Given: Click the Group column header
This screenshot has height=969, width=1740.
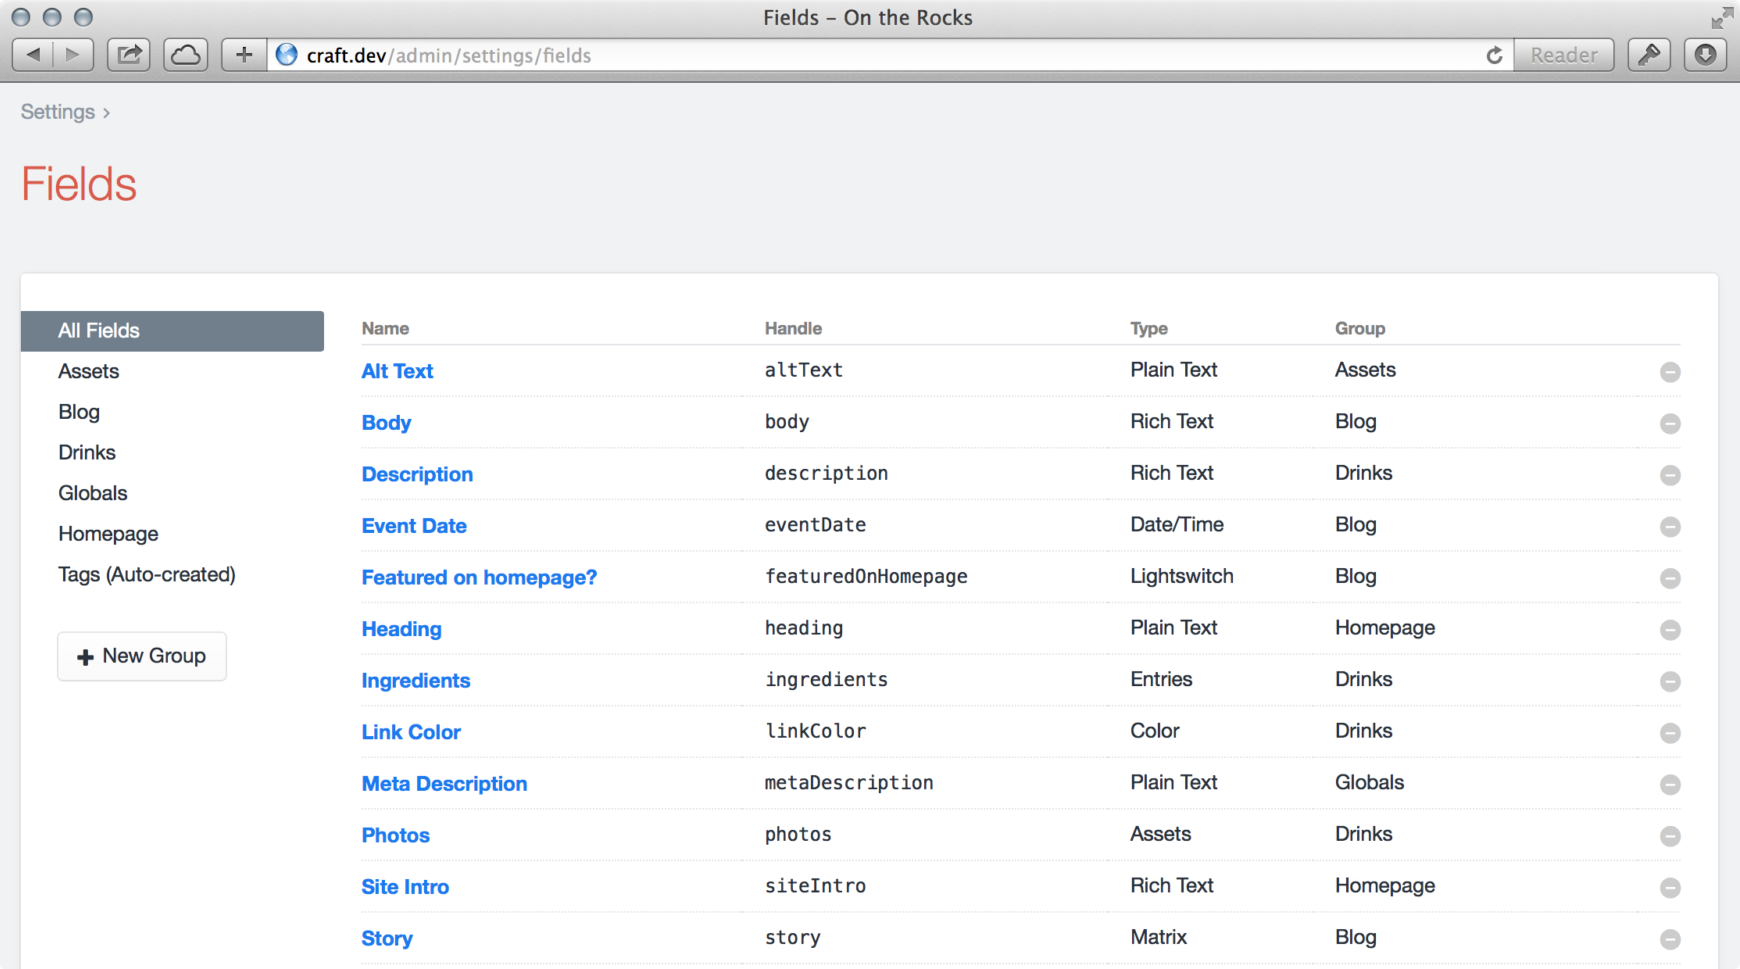Looking at the screenshot, I should tap(1360, 328).
